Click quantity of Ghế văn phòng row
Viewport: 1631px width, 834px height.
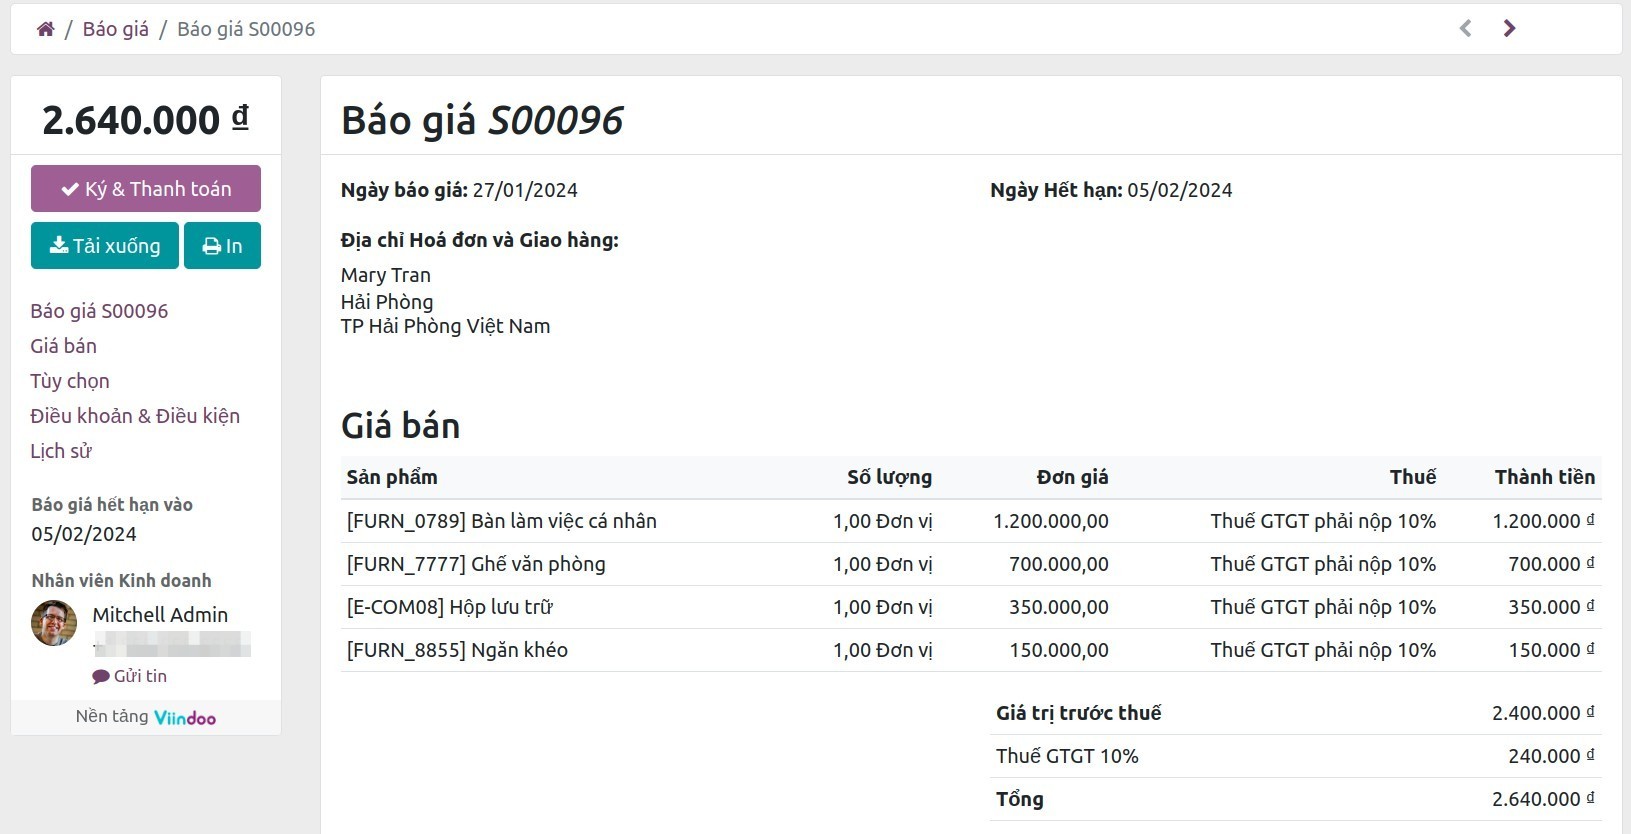click(x=883, y=564)
